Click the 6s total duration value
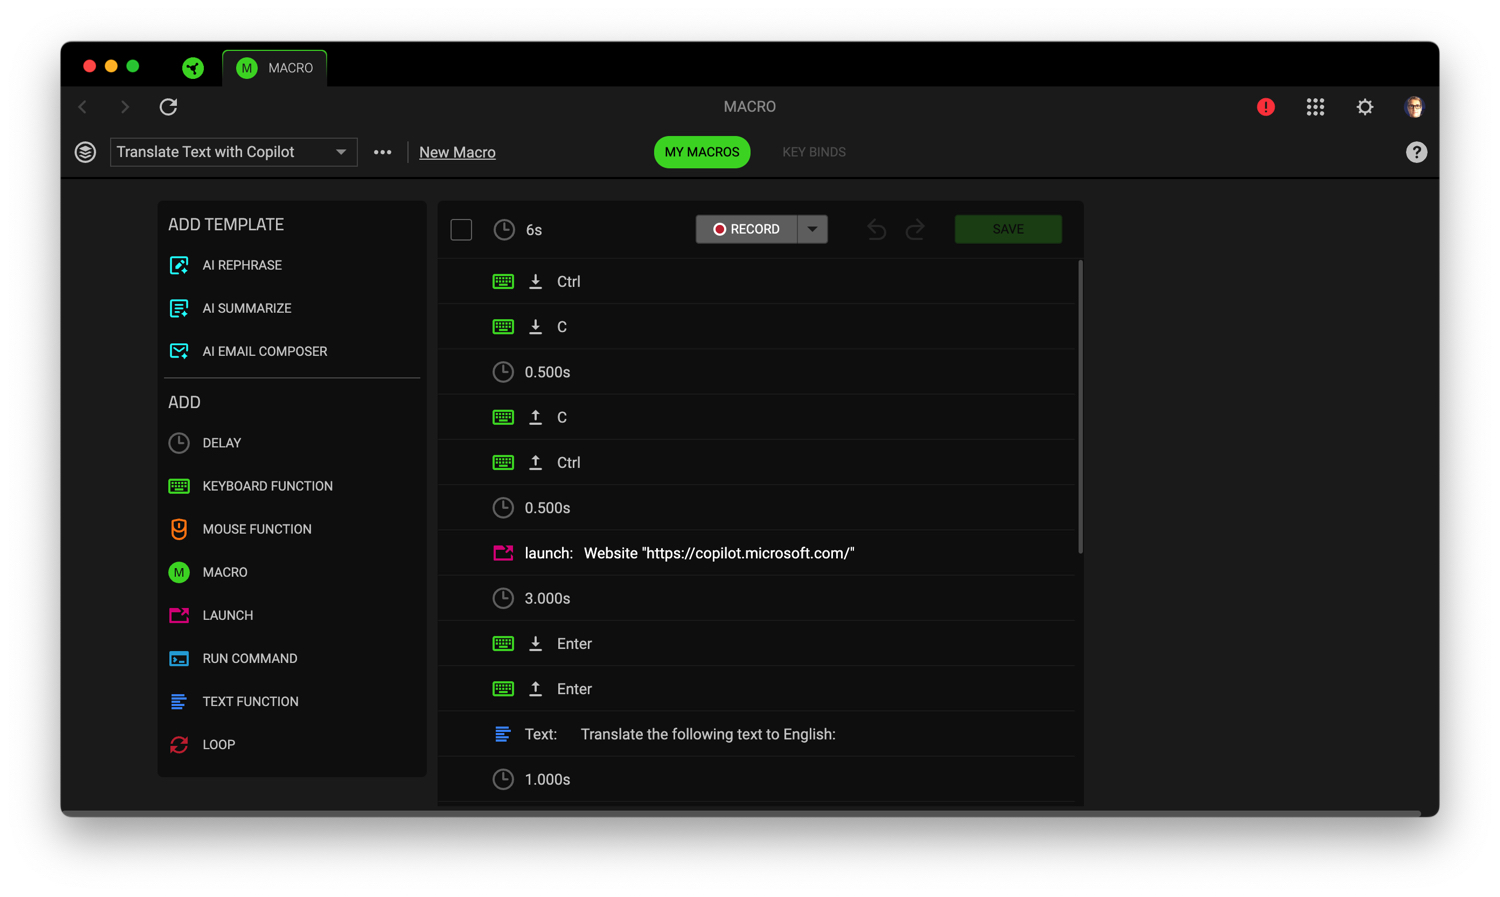 coord(534,230)
